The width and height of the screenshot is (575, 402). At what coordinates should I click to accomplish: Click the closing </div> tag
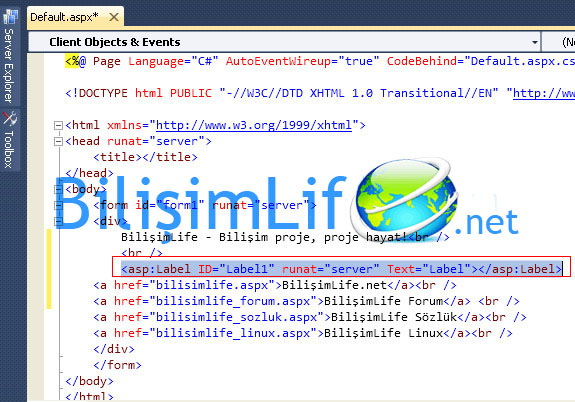pyautogui.click(x=114, y=349)
